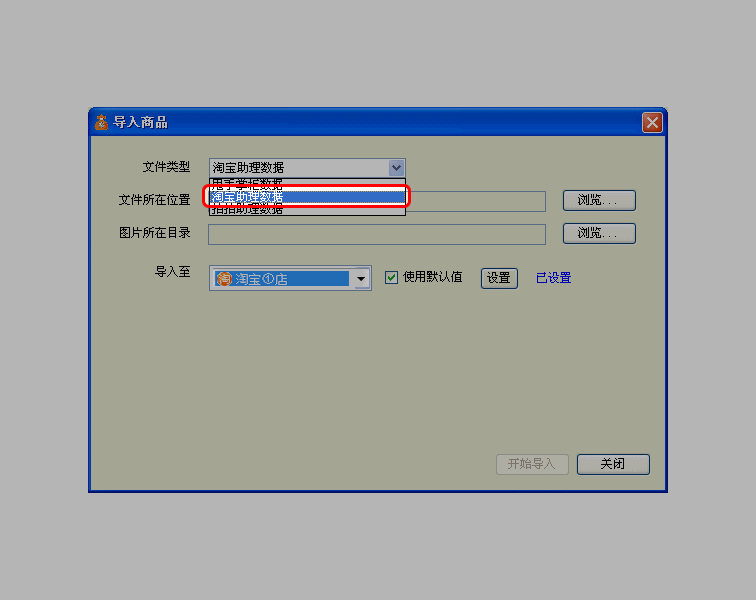
Task: Click the 关闭 button
Action: pyautogui.click(x=613, y=464)
